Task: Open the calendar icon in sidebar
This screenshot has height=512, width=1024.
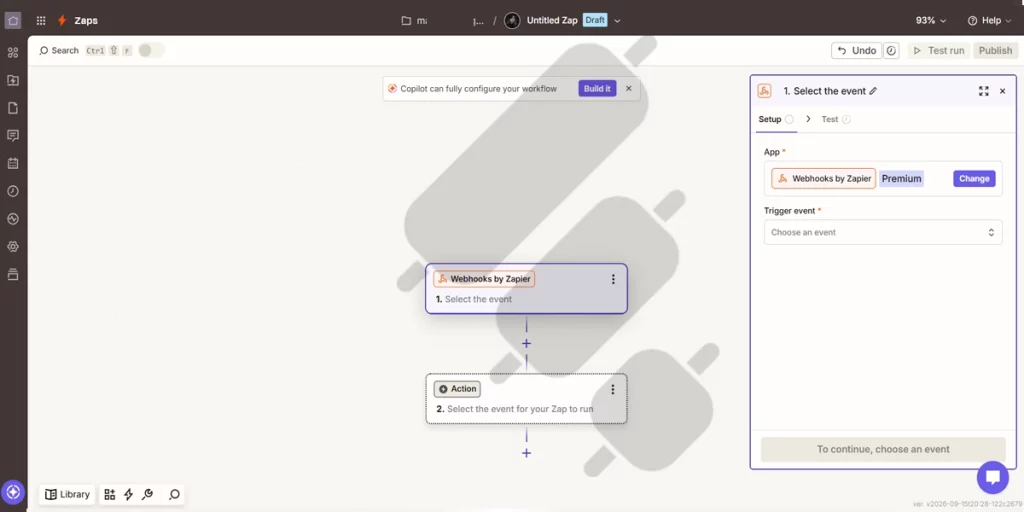Action: click(x=13, y=163)
